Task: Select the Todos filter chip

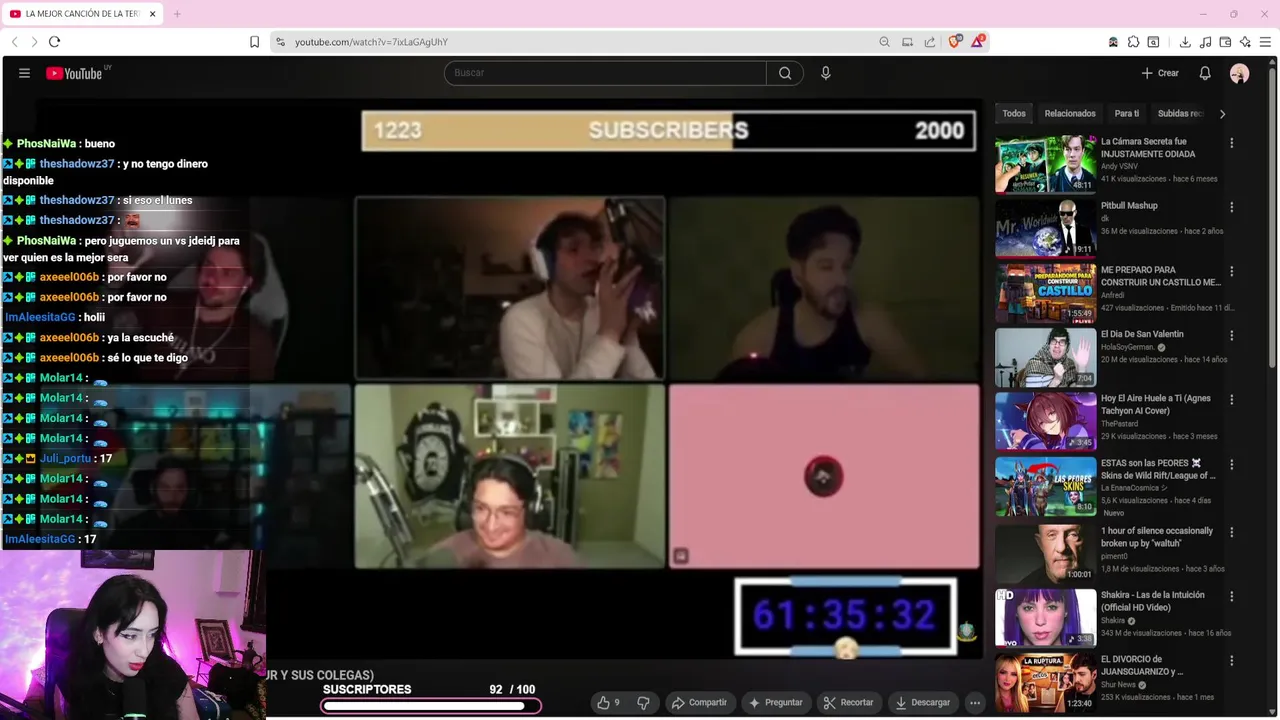Action: [x=1014, y=114]
